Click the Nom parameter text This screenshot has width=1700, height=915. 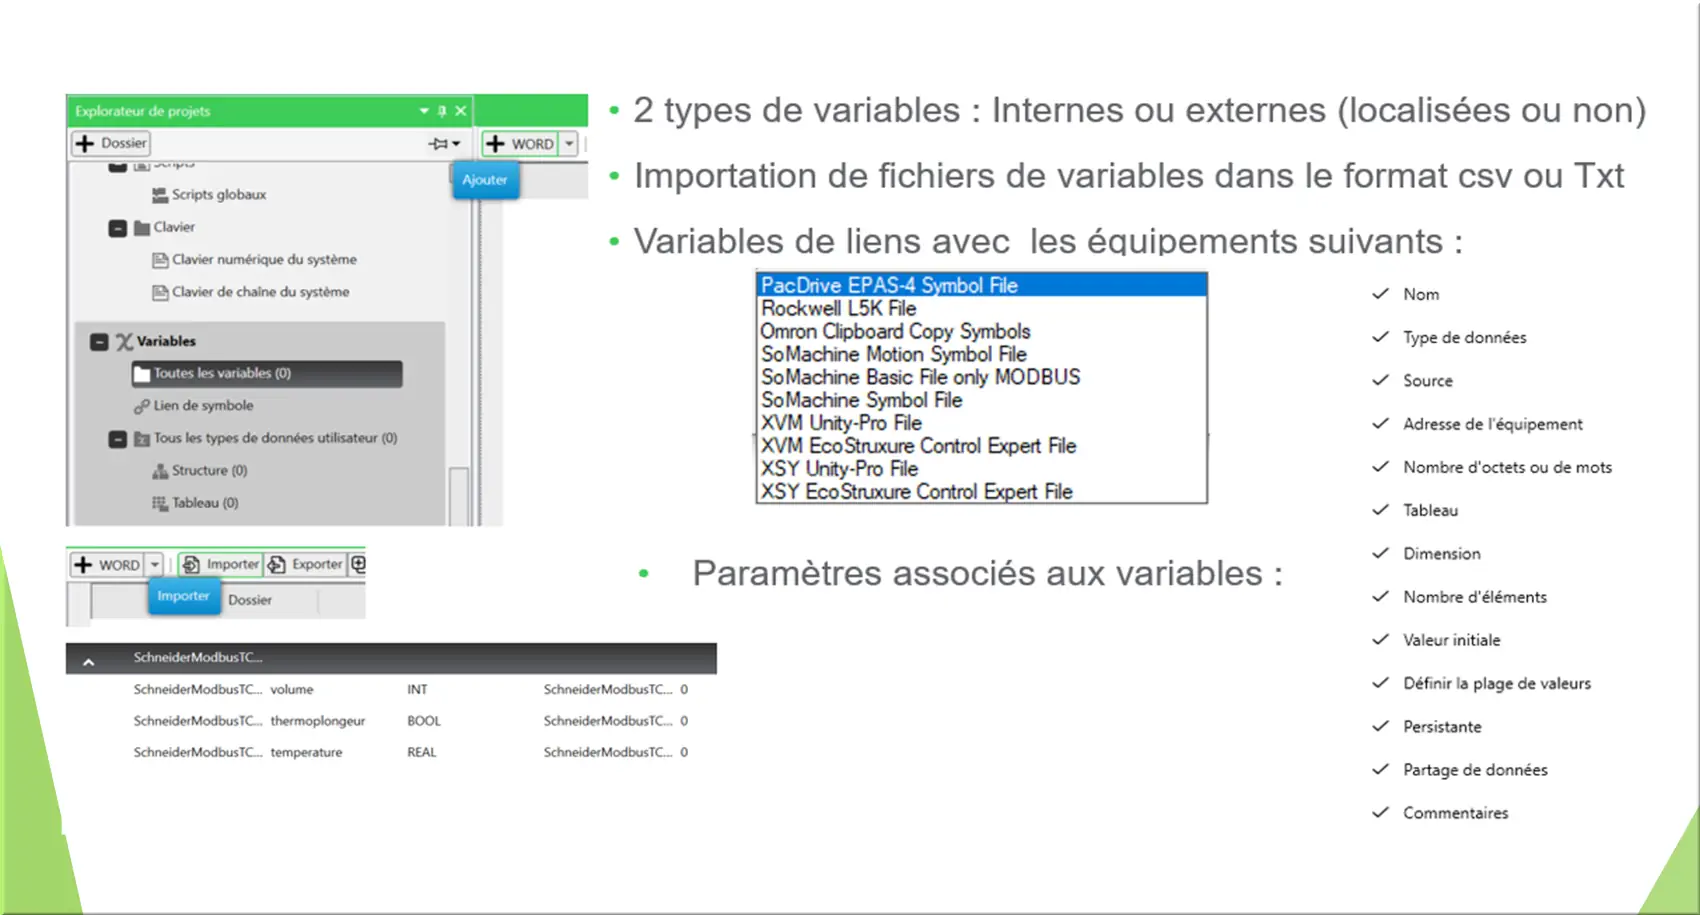[1421, 295]
